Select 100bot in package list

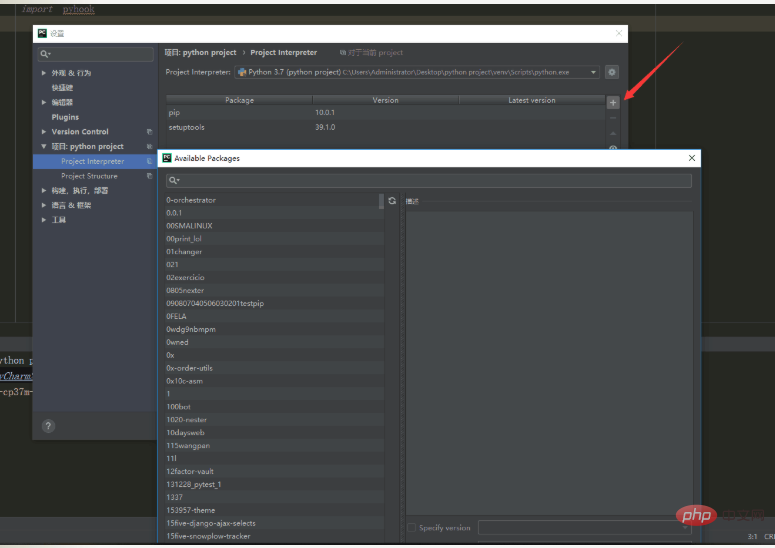pyautogui.click(x=274, y=407)
